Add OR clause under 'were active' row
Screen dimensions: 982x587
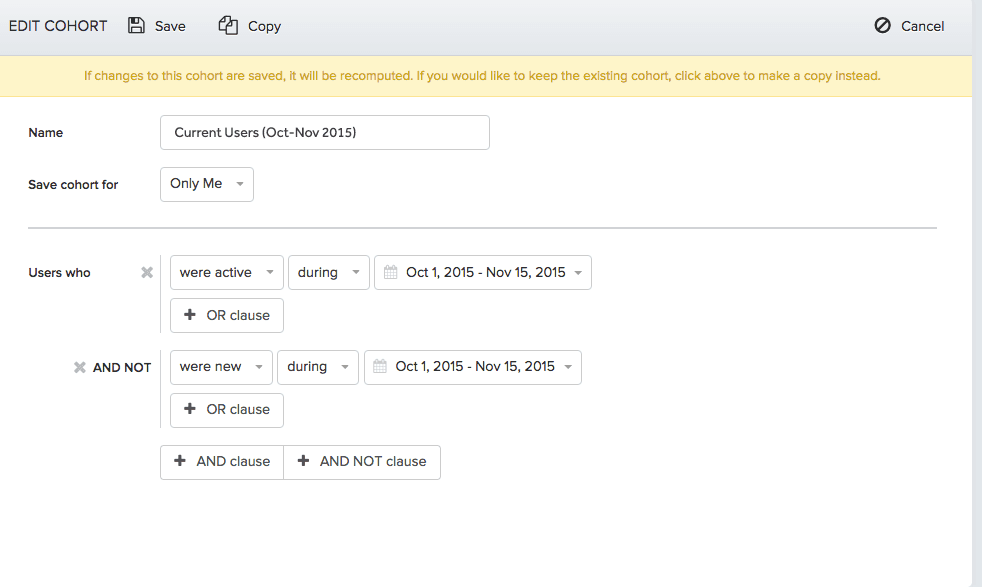click(227, 315)
